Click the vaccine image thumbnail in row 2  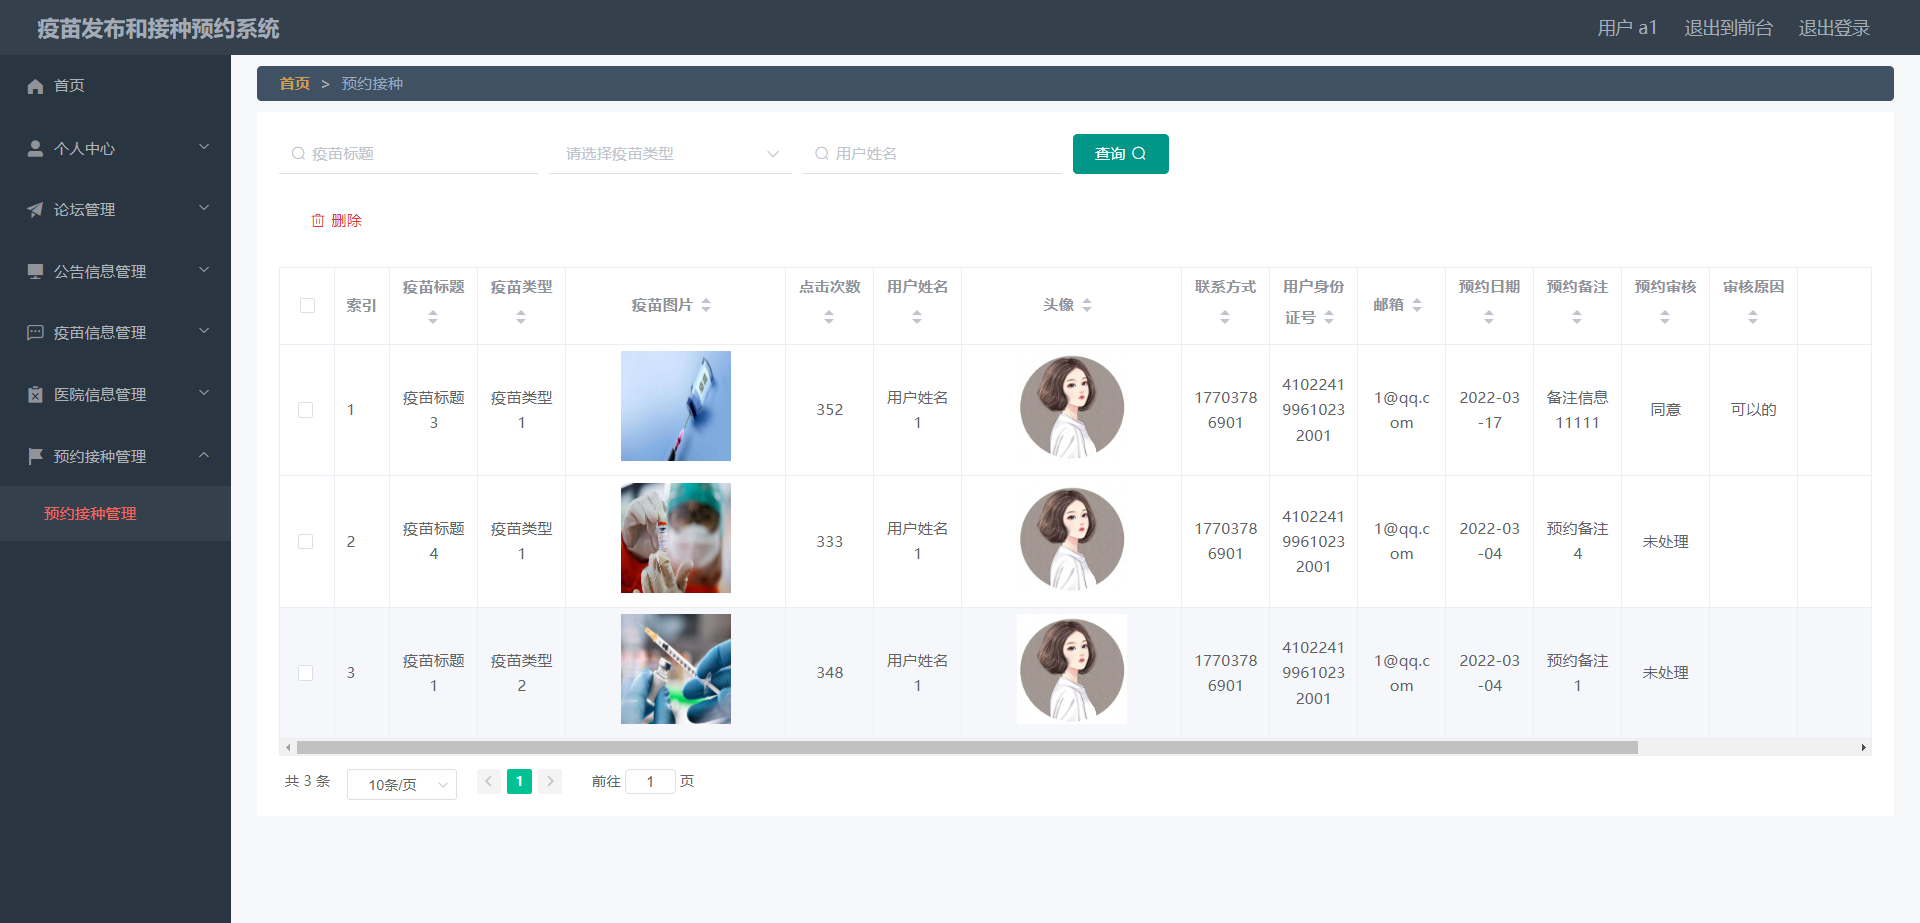(x=676, y=538)
